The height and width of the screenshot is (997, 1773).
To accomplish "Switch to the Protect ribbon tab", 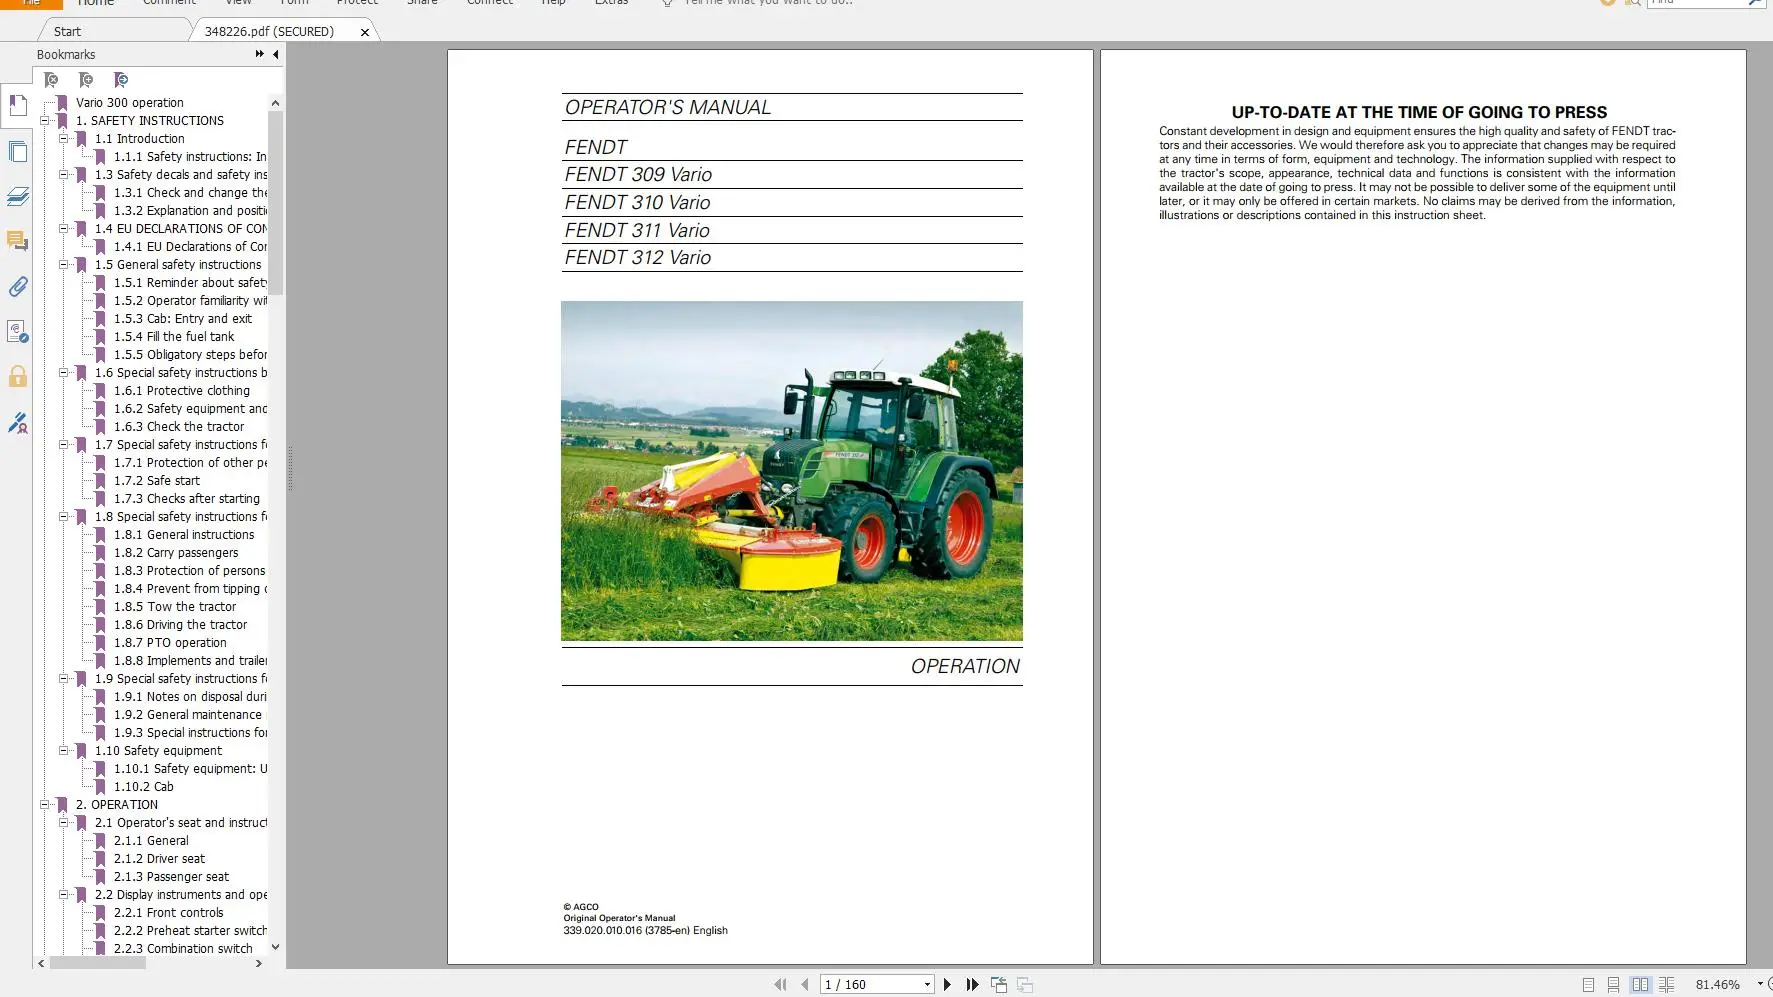I will click(x=358, y=4).
